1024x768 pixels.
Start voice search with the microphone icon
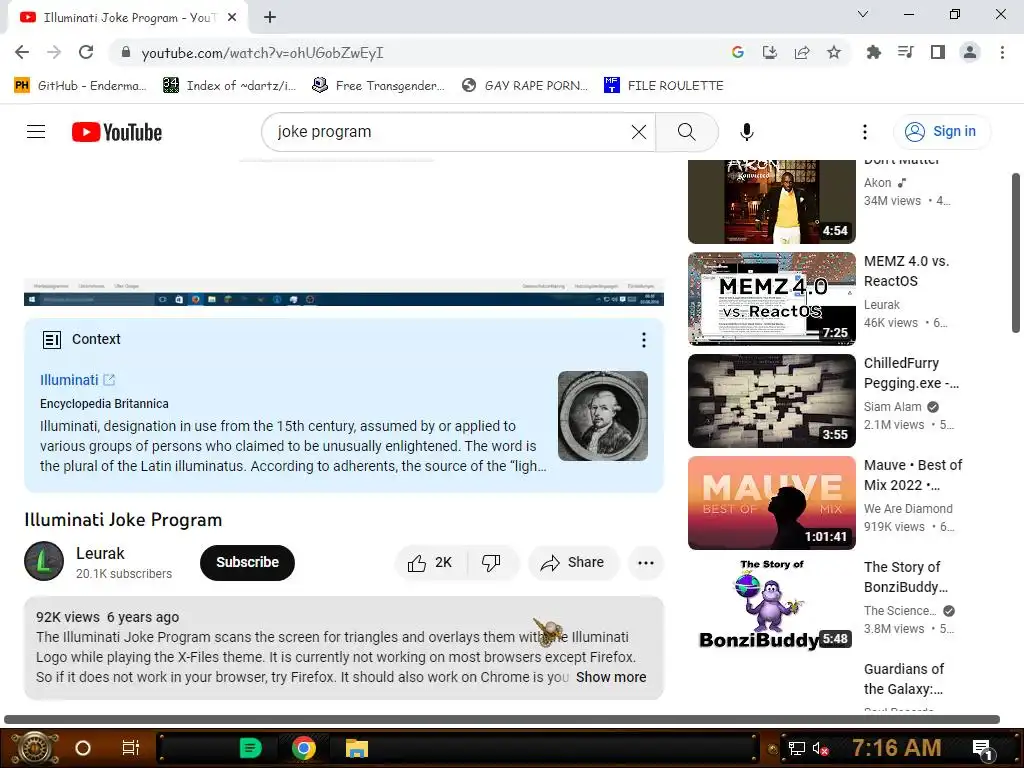[746, 132]
